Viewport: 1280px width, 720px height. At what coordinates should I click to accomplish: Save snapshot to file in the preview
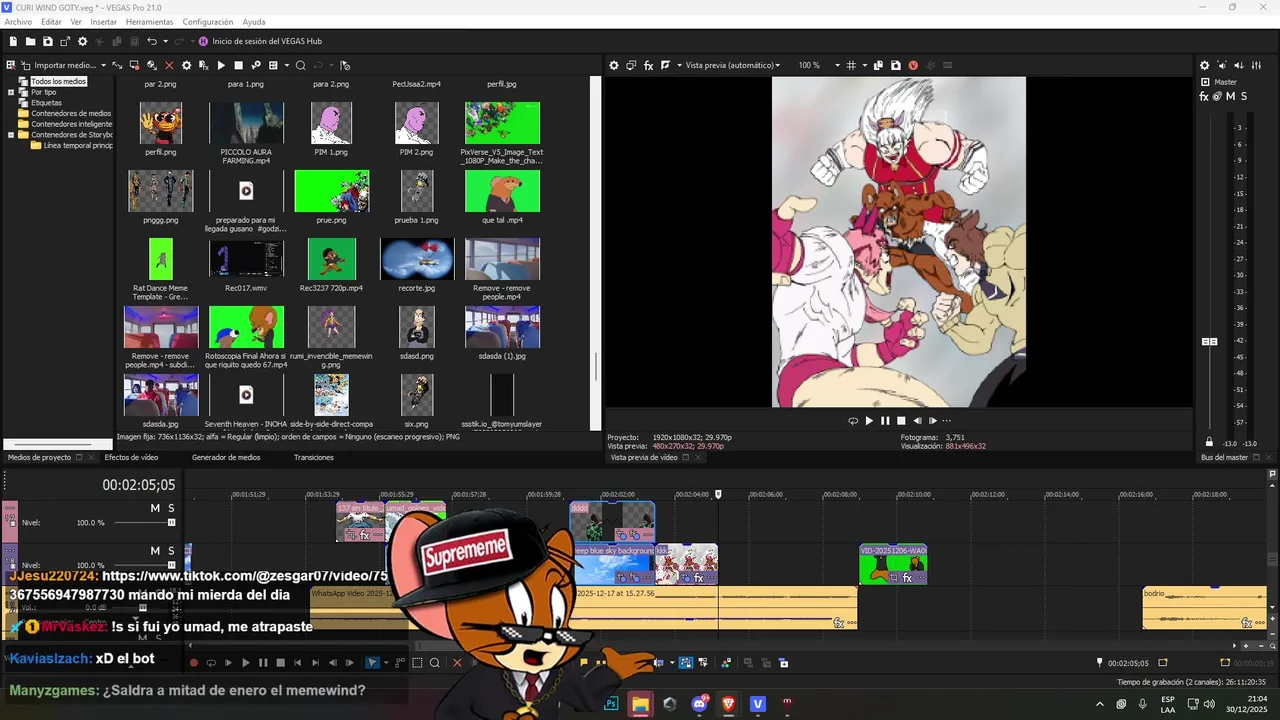click(895, 65)
